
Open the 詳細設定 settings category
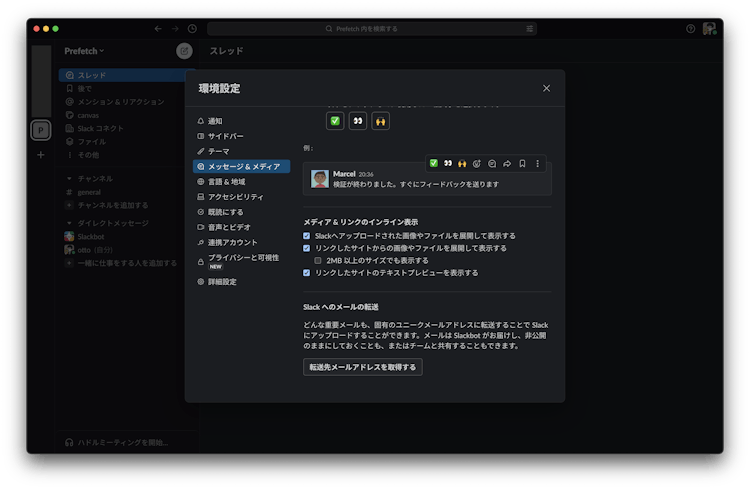coord(222,282)
